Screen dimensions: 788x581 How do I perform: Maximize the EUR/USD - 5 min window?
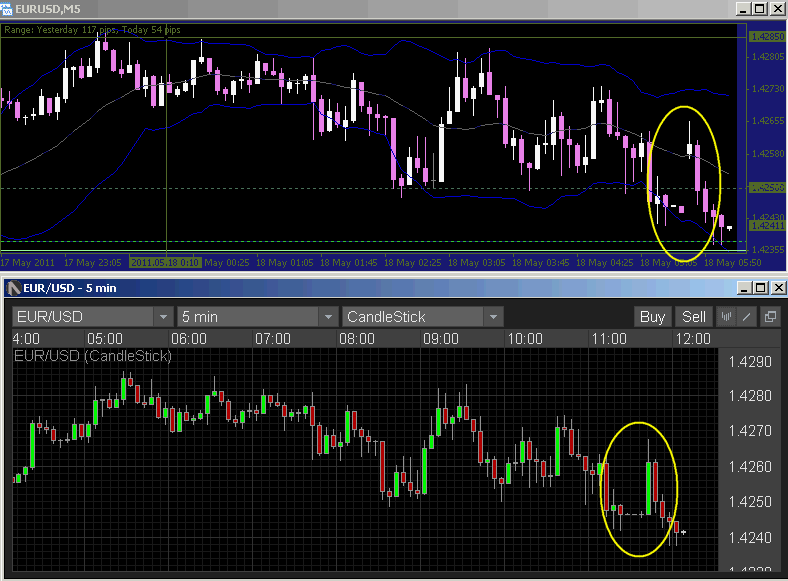tap(761, 287)
